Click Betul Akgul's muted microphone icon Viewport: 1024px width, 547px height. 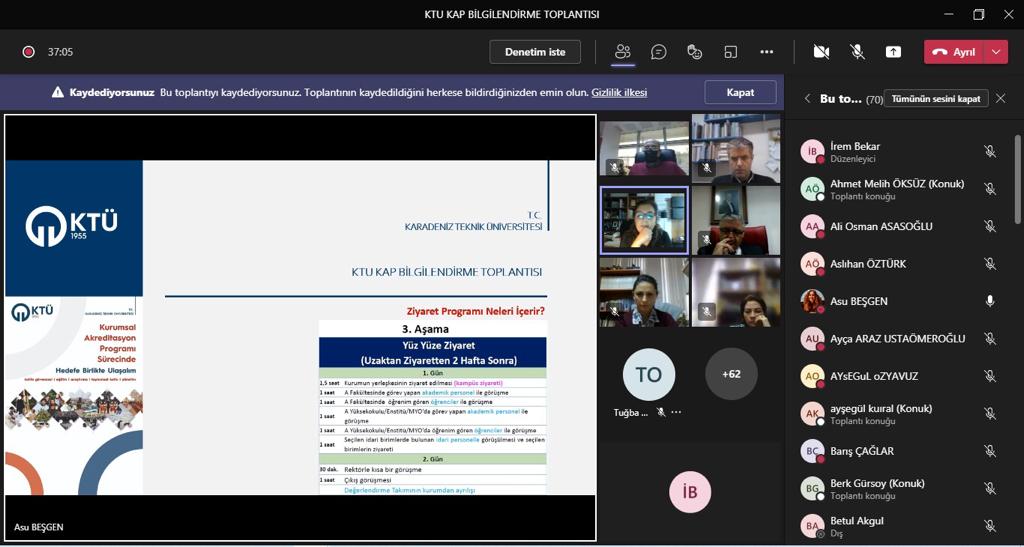tap(990, 525)
